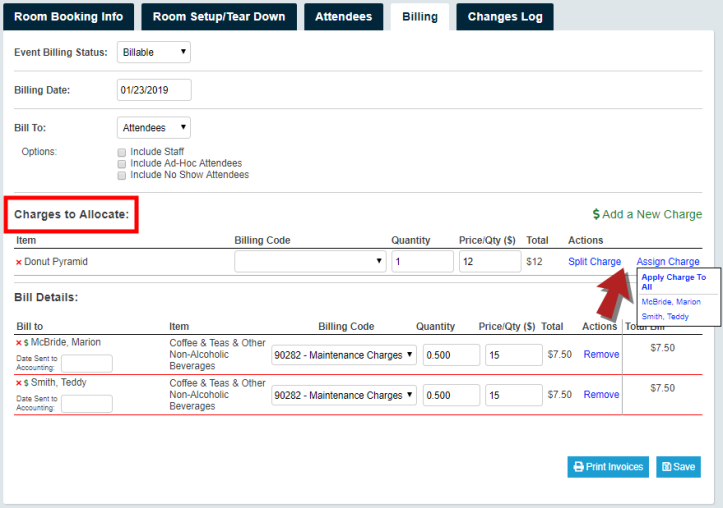
Task: Focus Donut Pyramid quantity field
Action: 422,261
